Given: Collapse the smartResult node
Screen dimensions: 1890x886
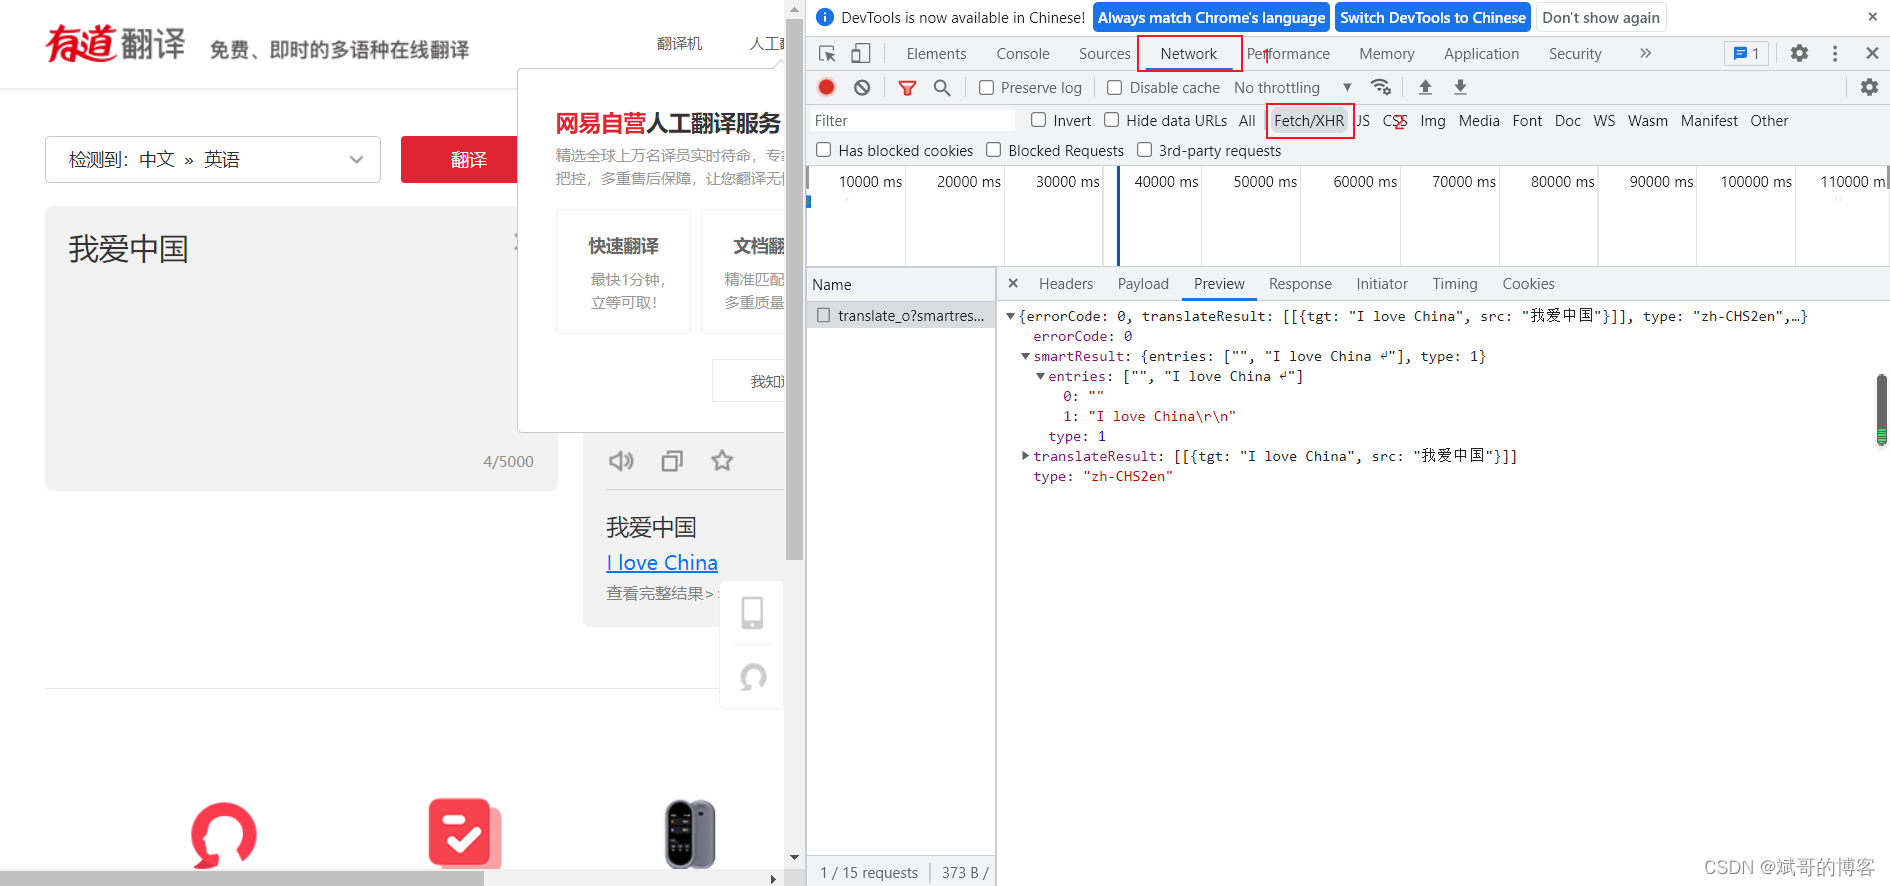Looking at the screenshot, I should [1025, 356].
